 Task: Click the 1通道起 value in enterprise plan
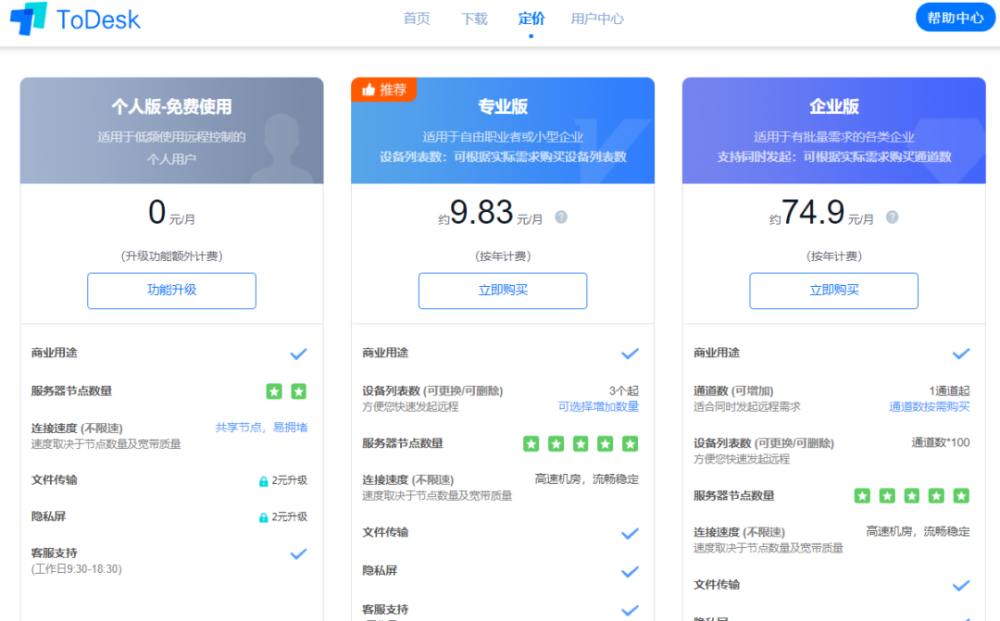(950, 391)
